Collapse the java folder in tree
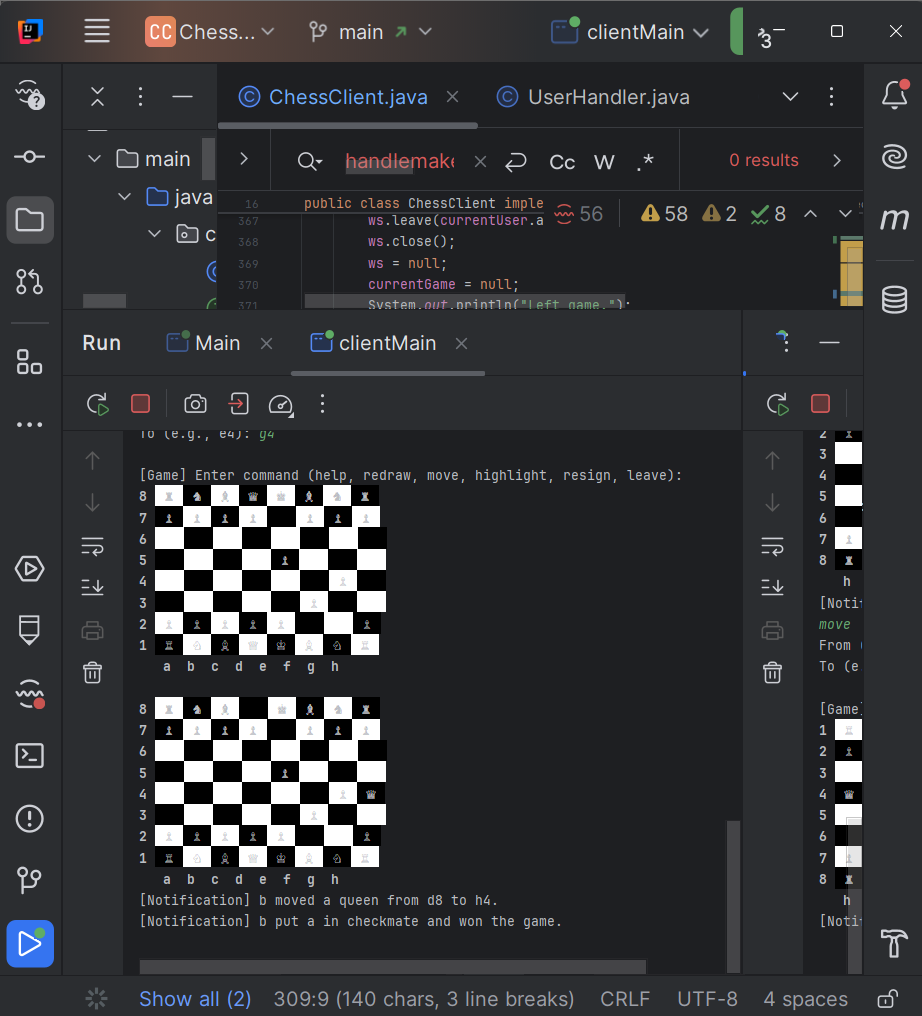Image resolution: width=922 pixels, height=1016 pixels. click(125, 197)
